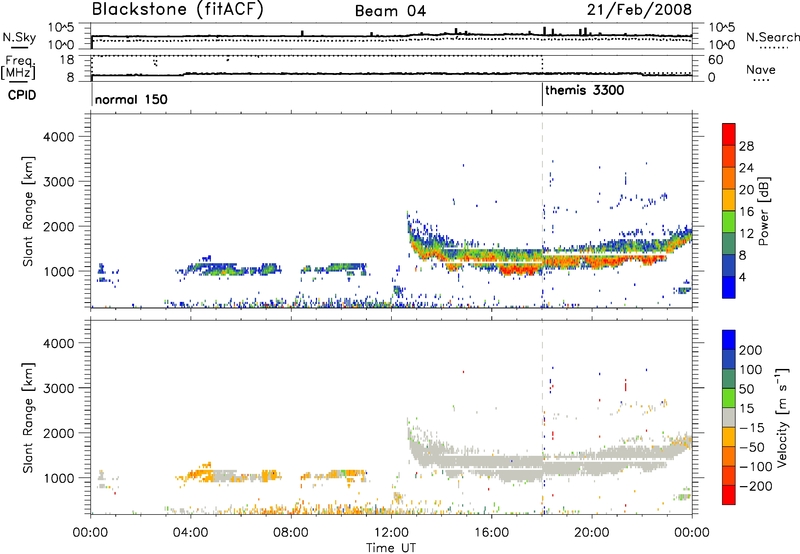Image resolution: width=800 pixels, height=554 pixels.
Task: Click the "100" label on Velocity colorbar
Action: click(x=751, y=369)
